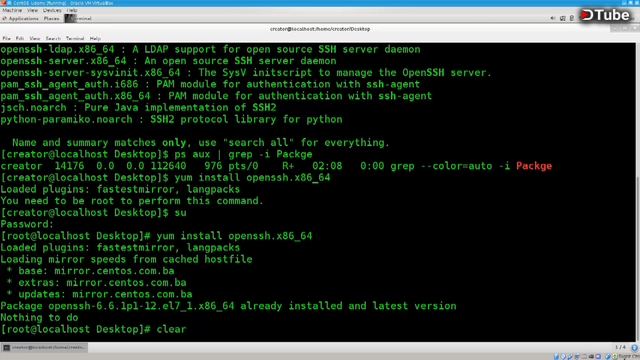Click 'jsch.noarch : Pure Java implementation' line
Screen dimensions: 640x360
[x=138, y=107]
